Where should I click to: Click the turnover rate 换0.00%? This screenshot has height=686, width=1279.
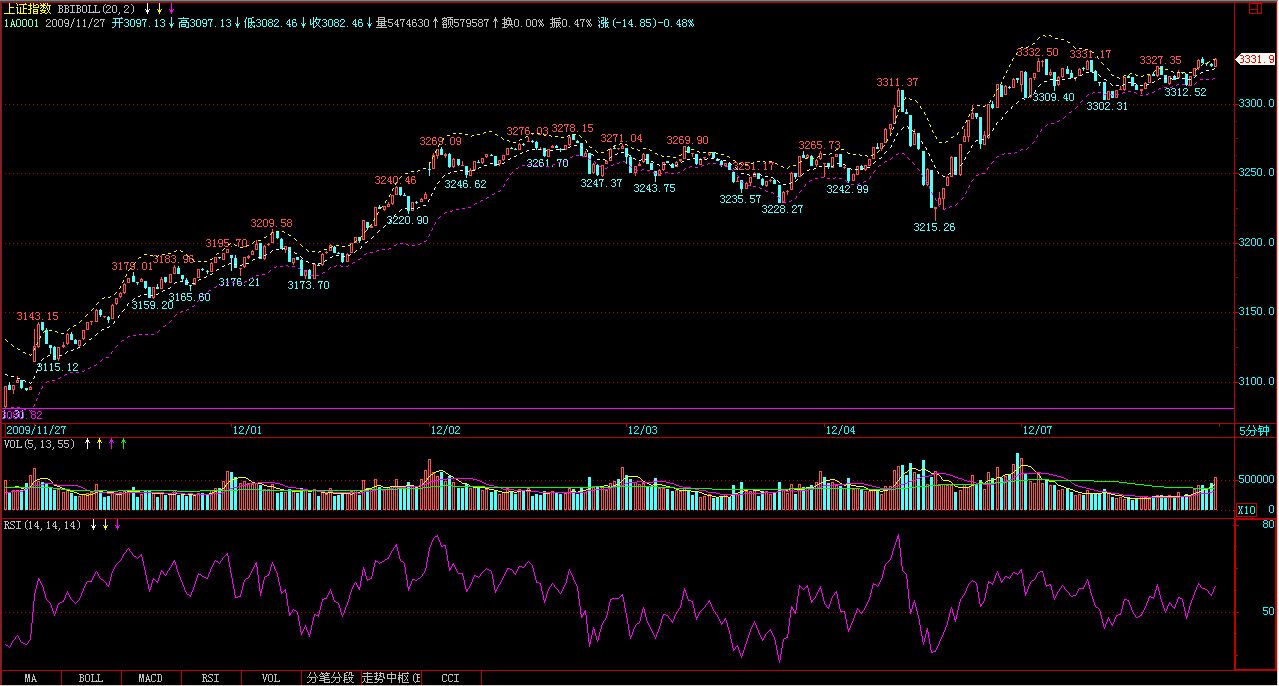click(523, 22)
